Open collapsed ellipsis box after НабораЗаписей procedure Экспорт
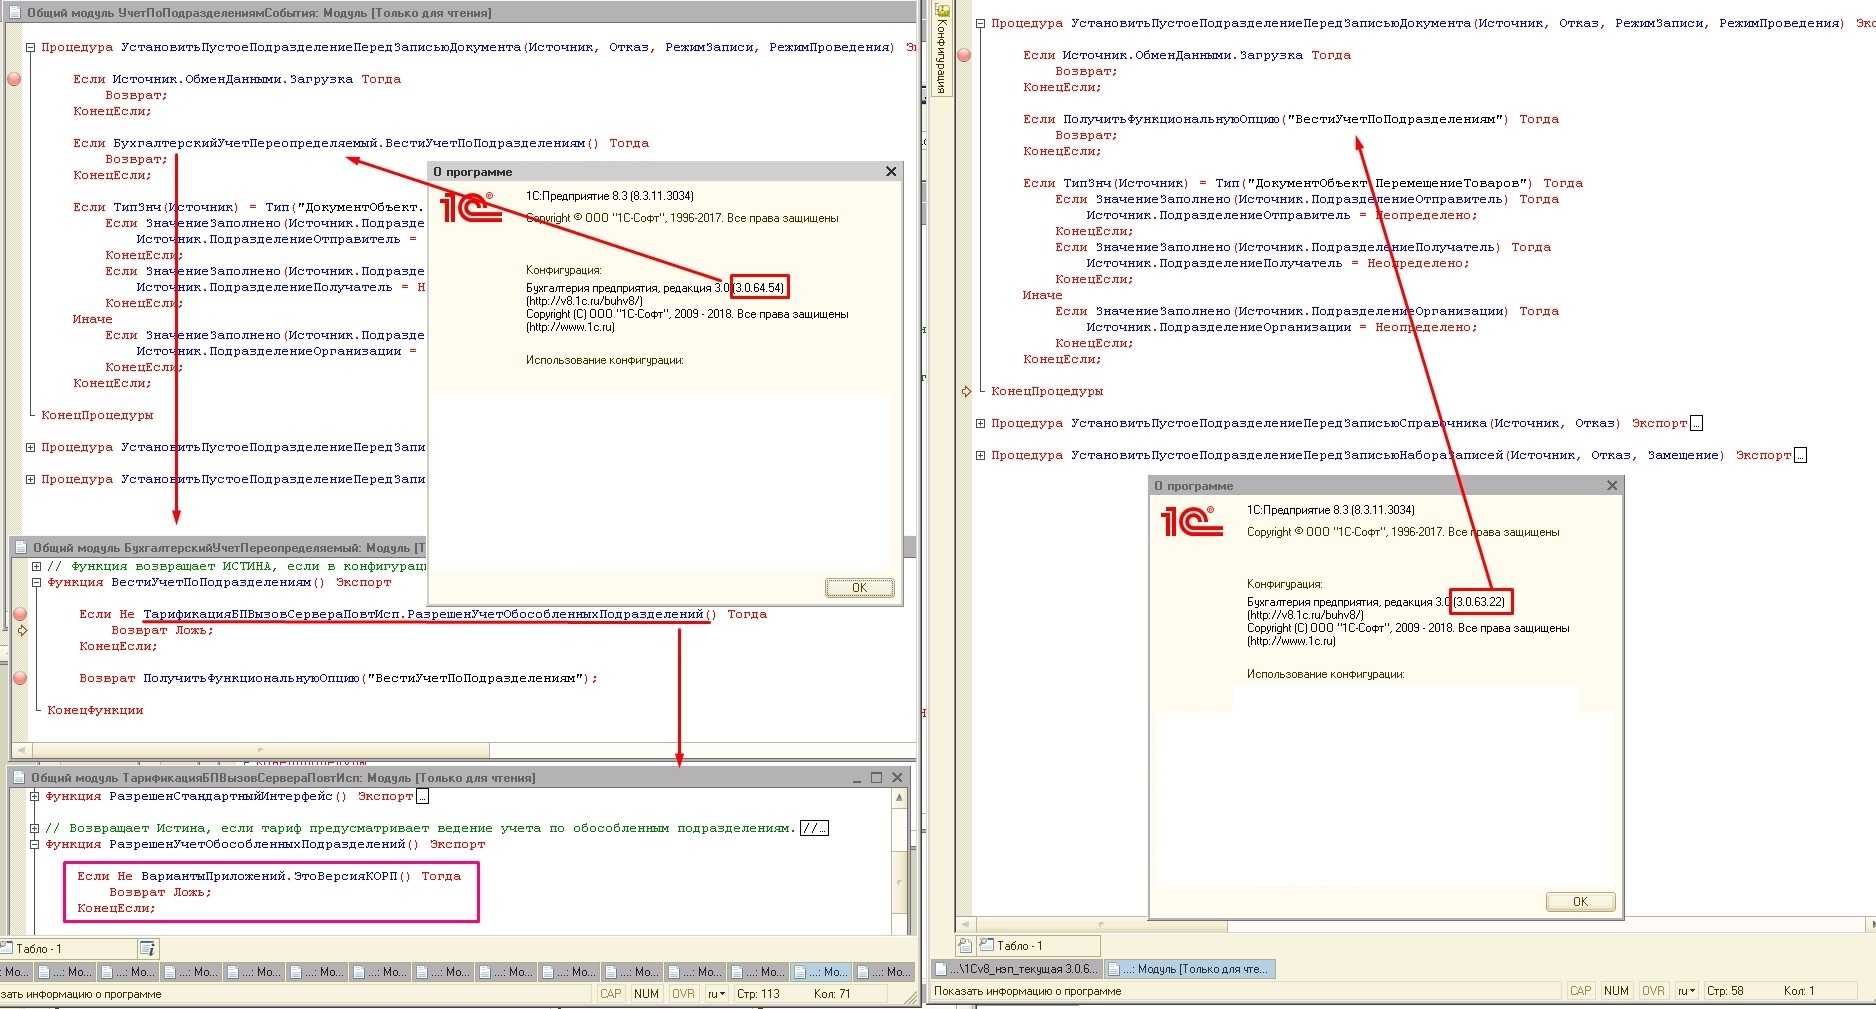This screenshot has width=1876, height=1009. click(x=1800, y=455)
